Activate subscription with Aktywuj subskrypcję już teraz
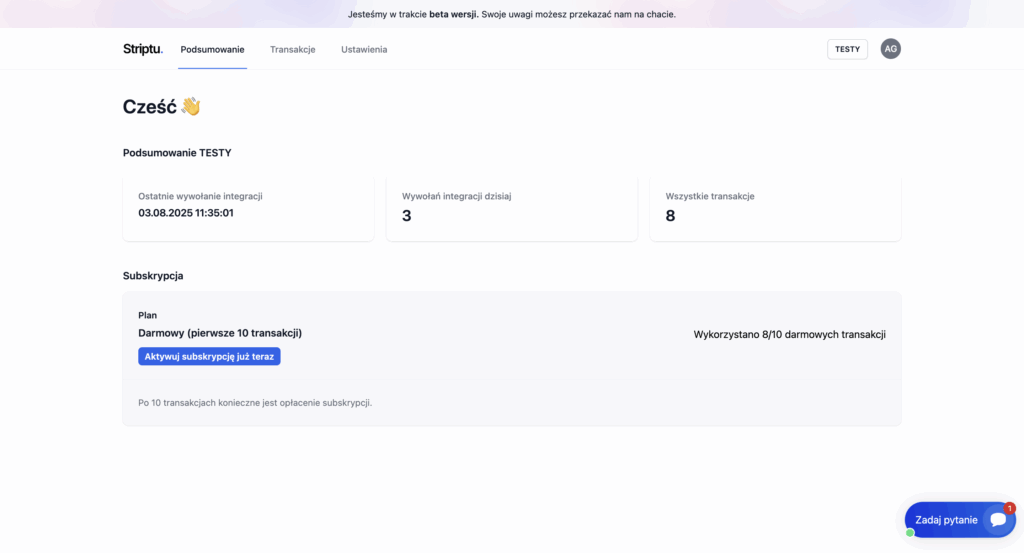This screenshot has width=1024, height=553. pos(209,356)
